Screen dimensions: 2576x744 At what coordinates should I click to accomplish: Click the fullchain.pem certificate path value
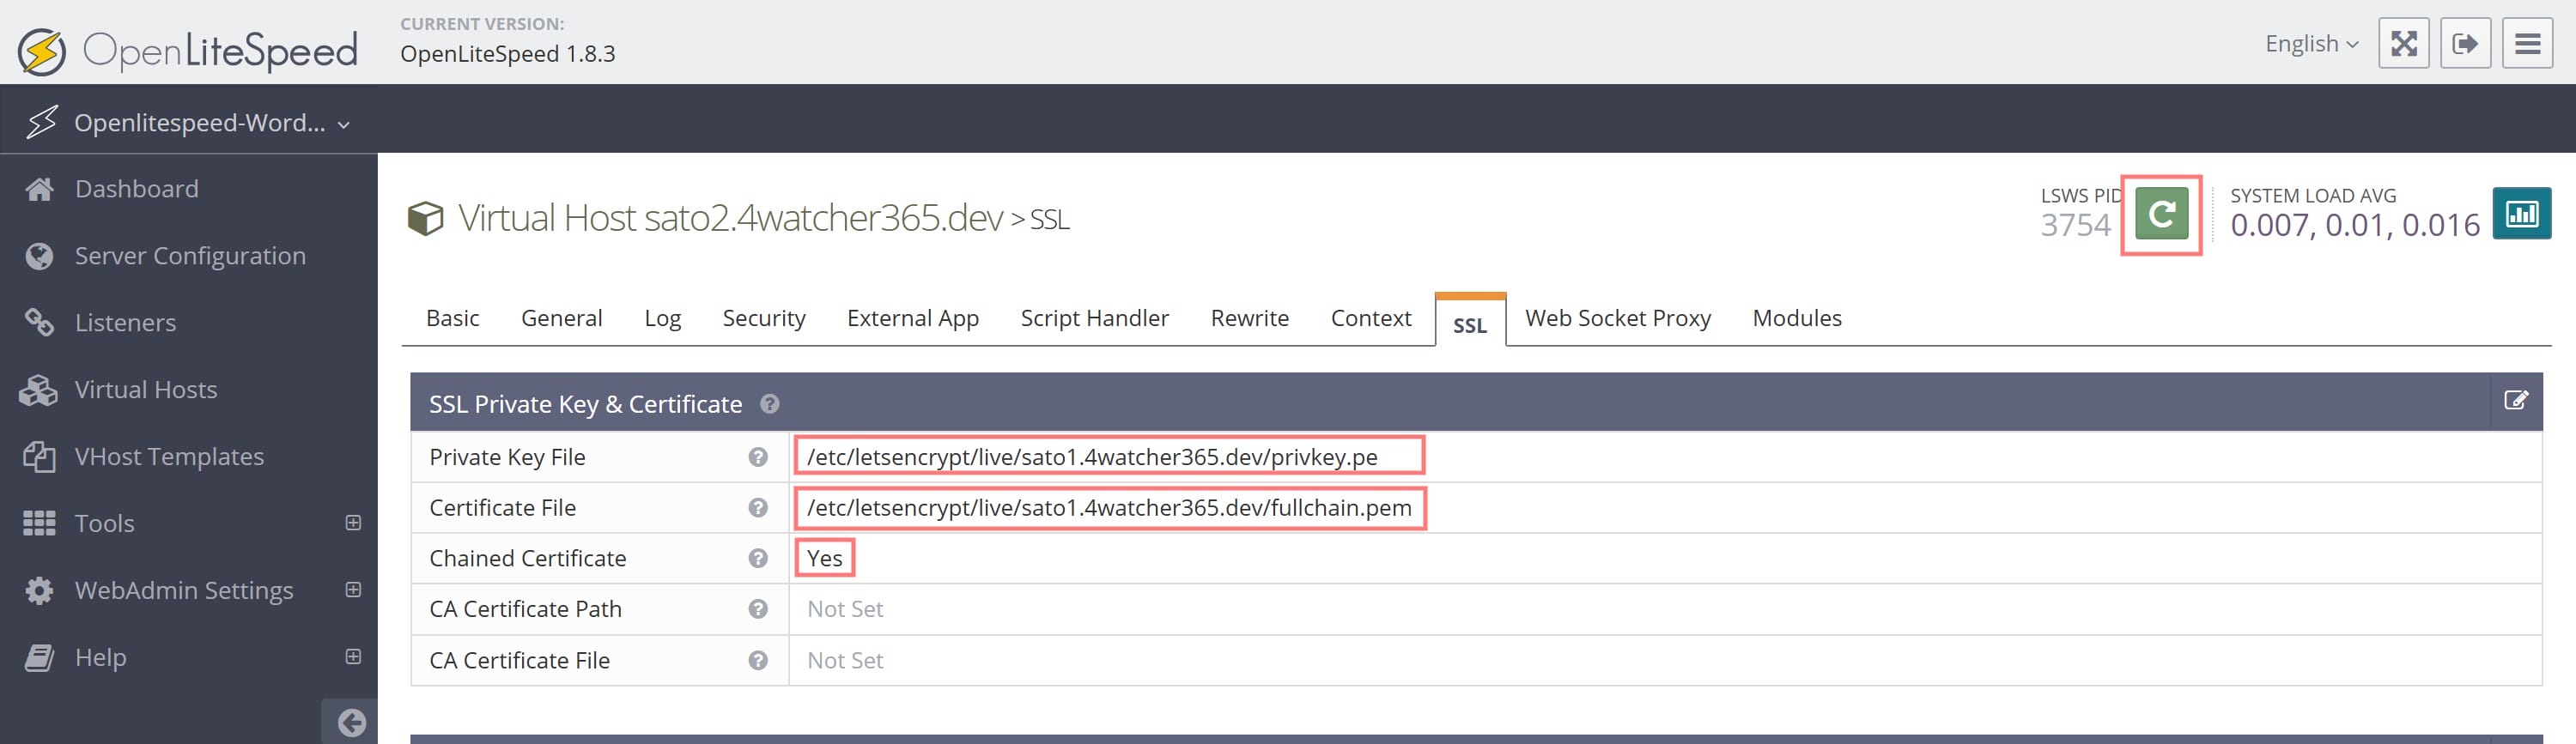click(1109, 508)
